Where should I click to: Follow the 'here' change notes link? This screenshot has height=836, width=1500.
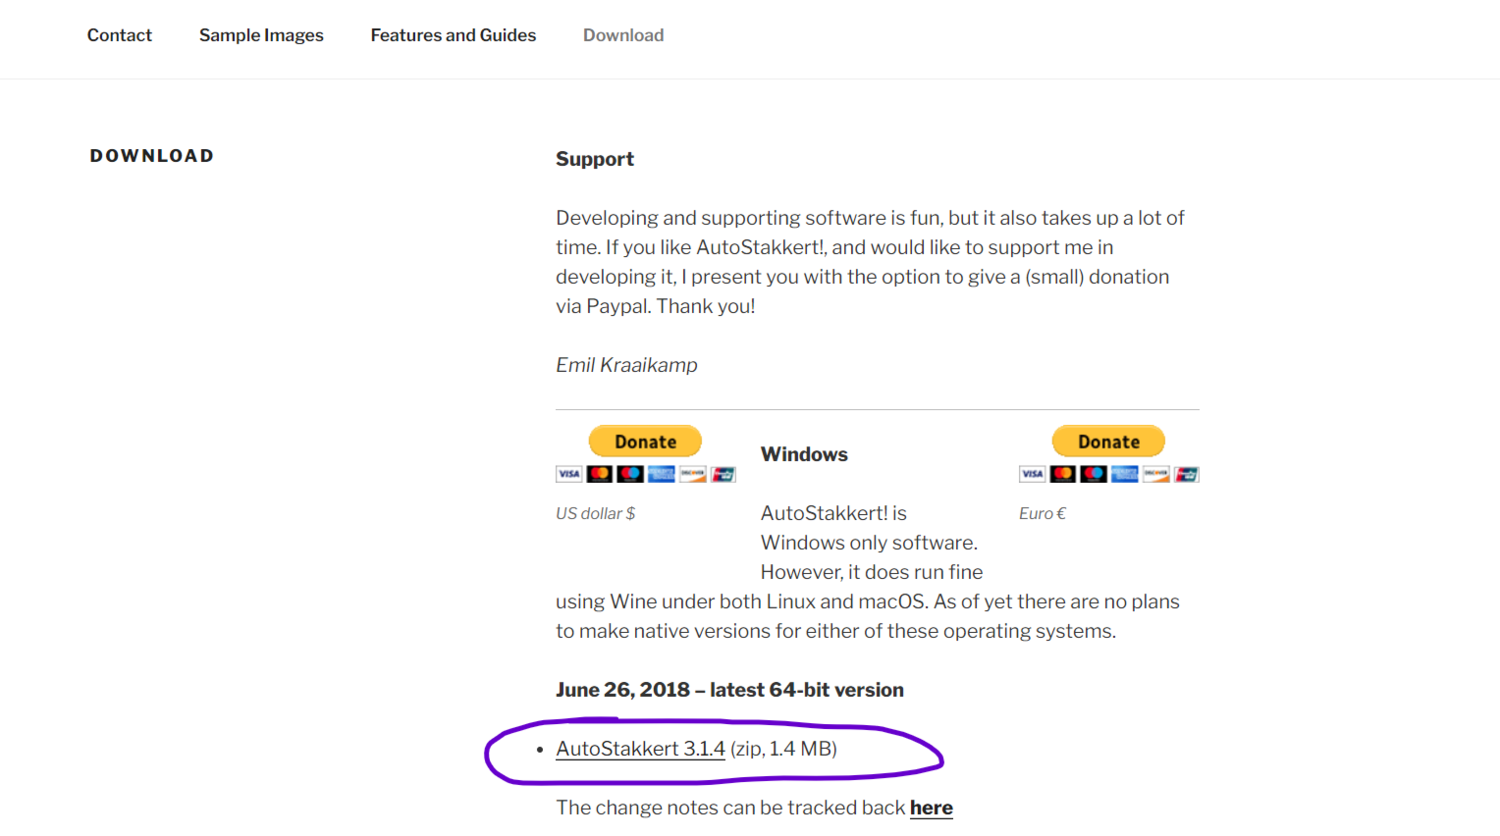coord(931,808)
